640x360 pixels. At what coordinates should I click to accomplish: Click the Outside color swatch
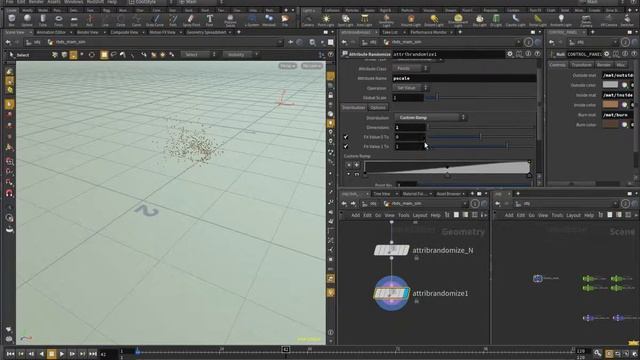(x=610, y=85)
